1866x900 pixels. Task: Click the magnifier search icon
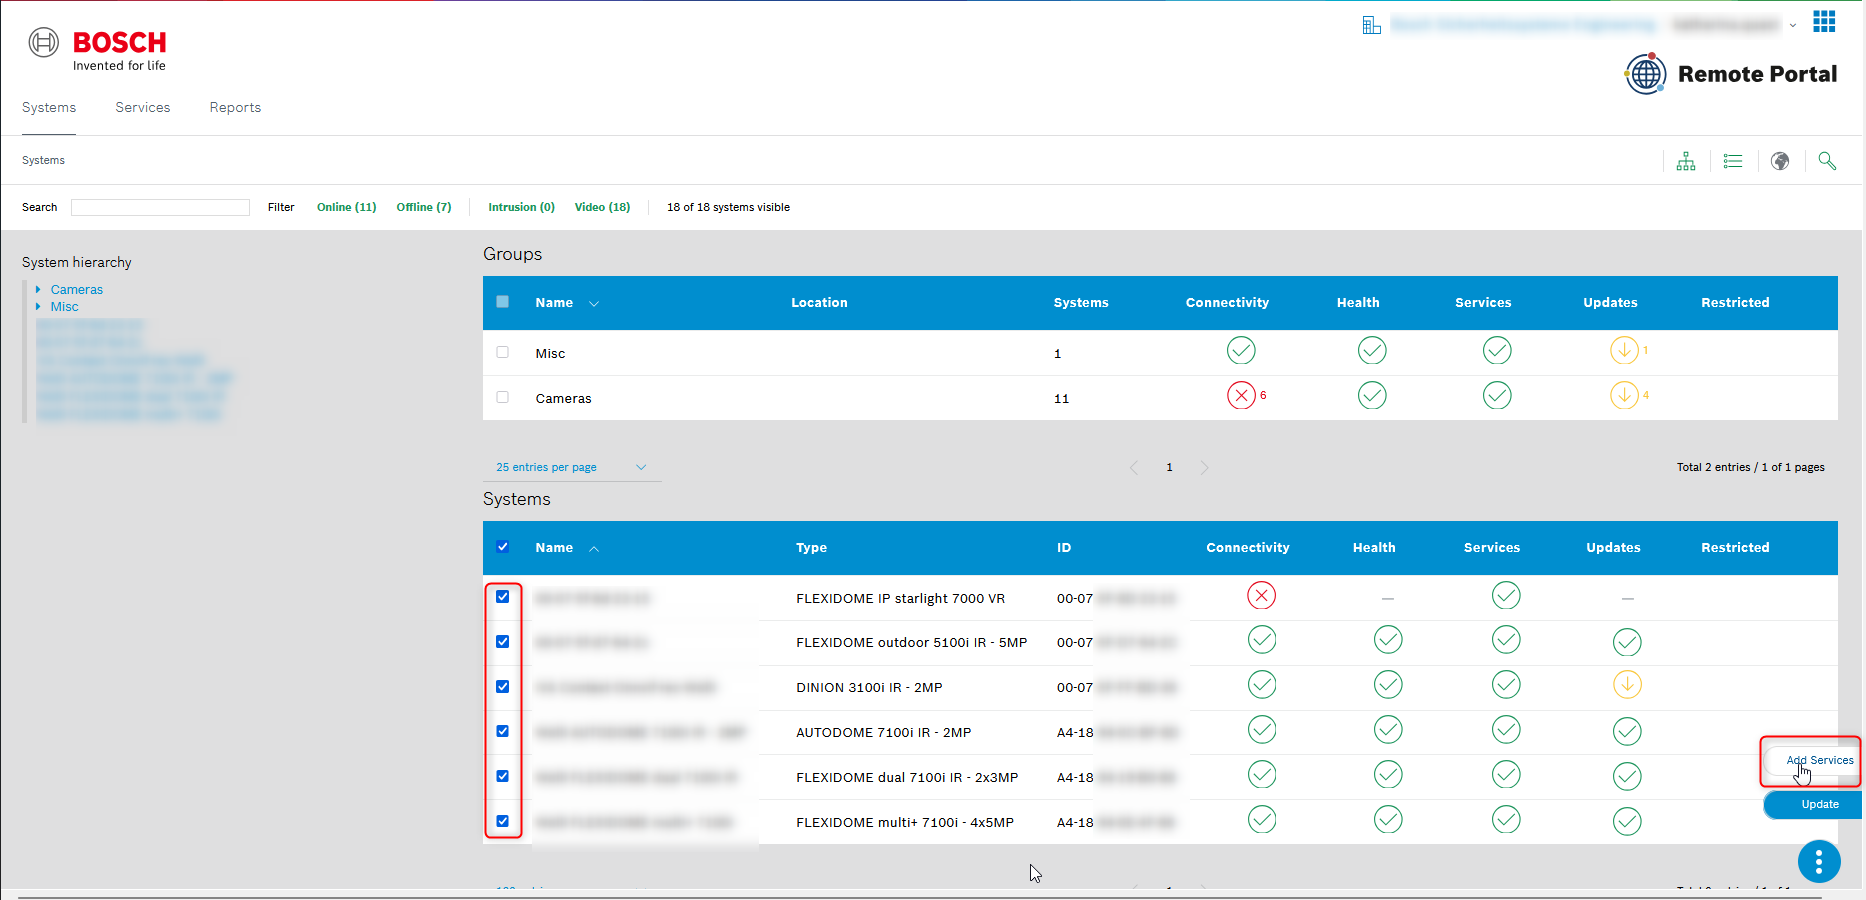pos(1827,161)
